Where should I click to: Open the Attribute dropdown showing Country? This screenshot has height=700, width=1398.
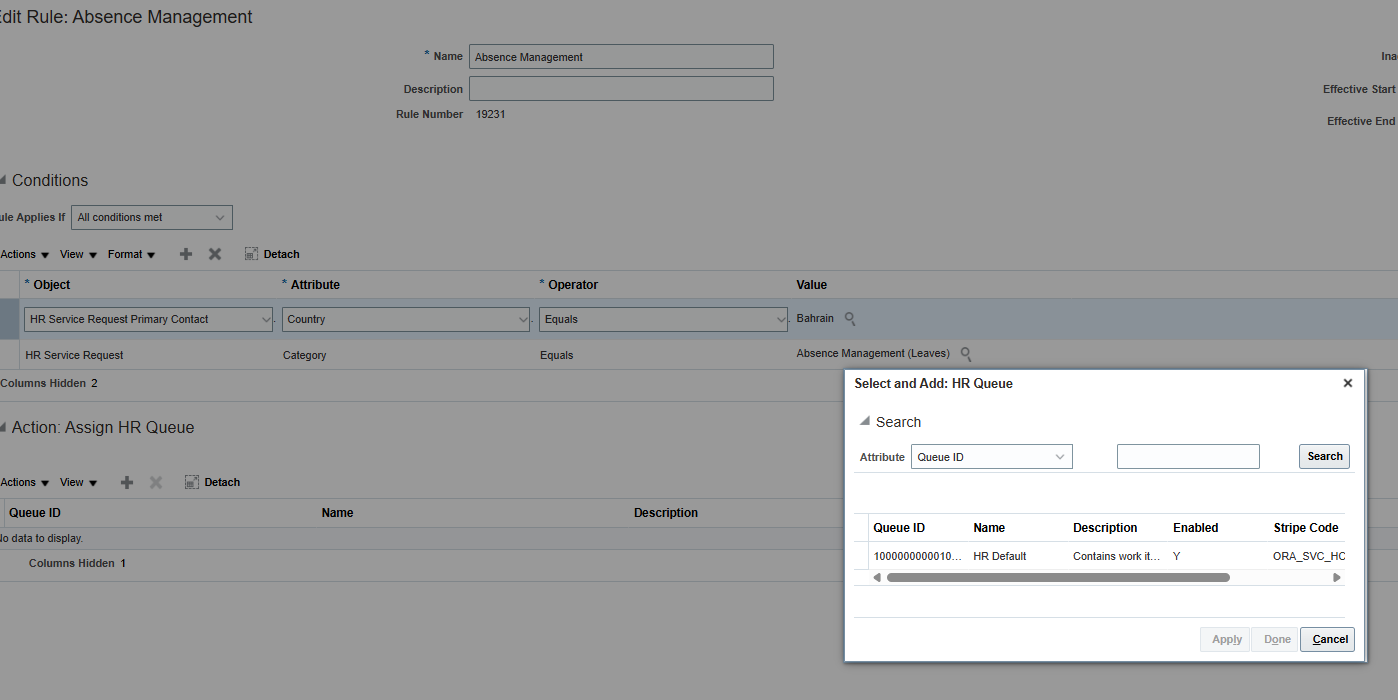406,319
